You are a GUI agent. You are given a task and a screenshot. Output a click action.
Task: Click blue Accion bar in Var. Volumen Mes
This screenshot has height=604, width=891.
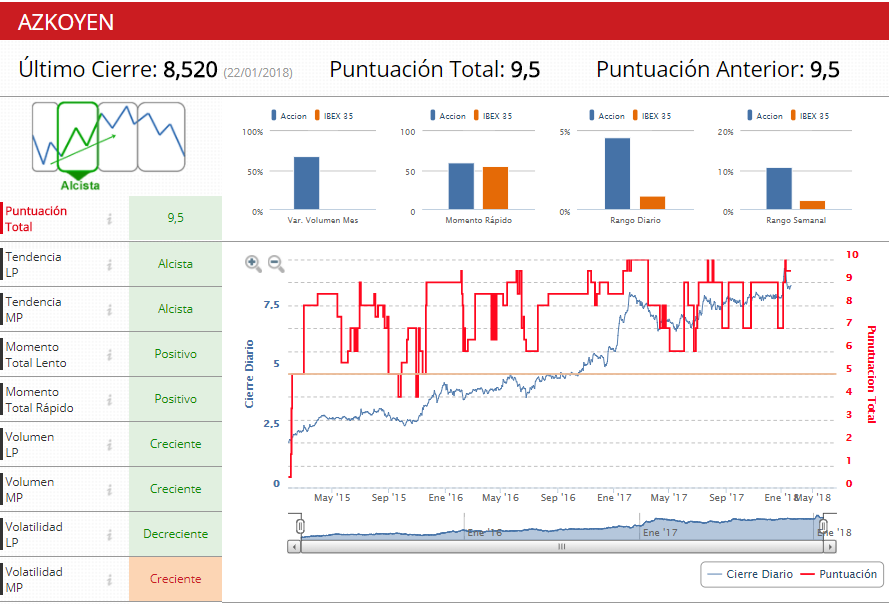tap(306, 183)
